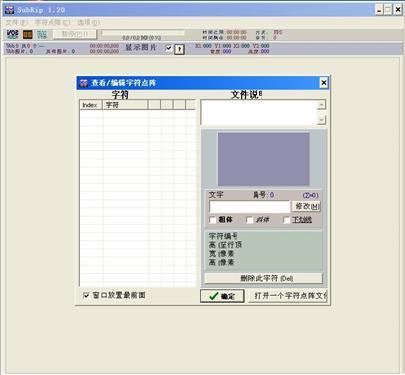405x375 pixels.
Task: Click the (2>0) label near 修改
Action: pos(310,195)
